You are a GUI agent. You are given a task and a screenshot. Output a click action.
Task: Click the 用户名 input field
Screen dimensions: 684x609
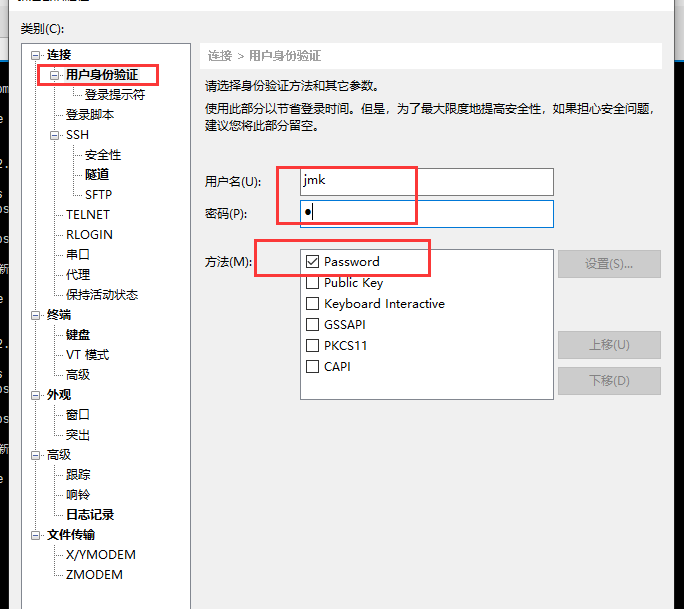427,182
